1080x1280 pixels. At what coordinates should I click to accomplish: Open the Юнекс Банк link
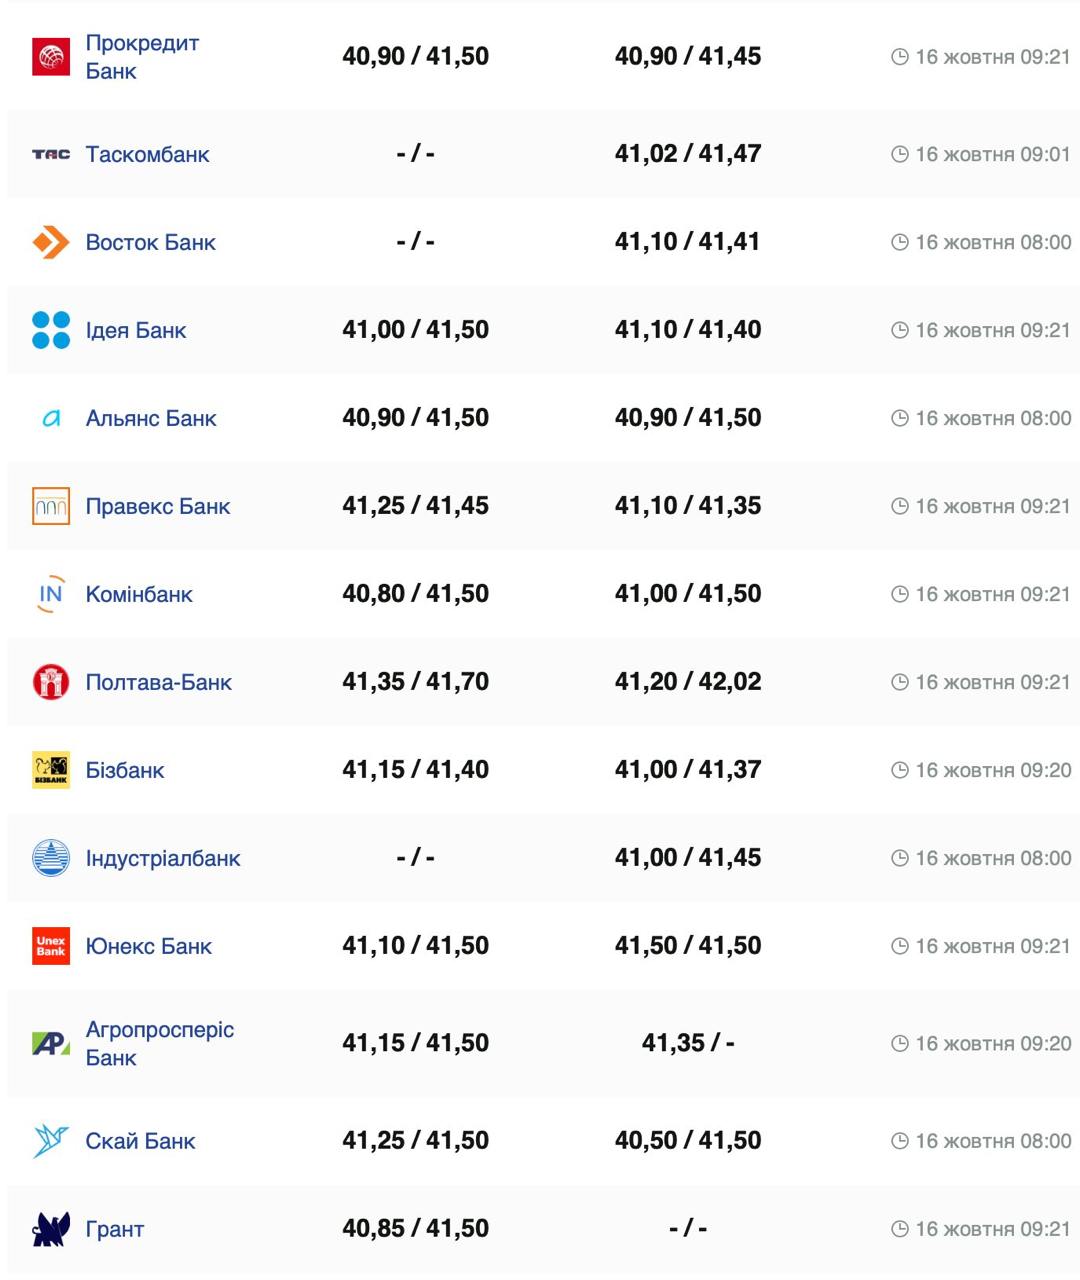[x=149, y=946]
